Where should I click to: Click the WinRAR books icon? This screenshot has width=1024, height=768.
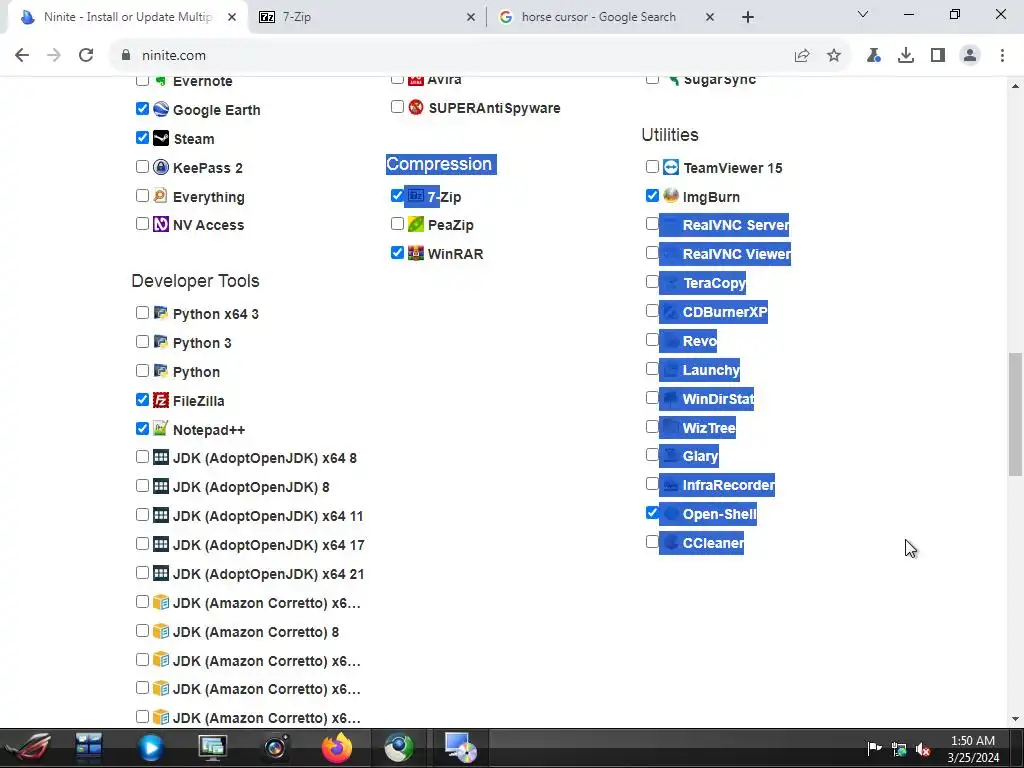tap(416, 253)
